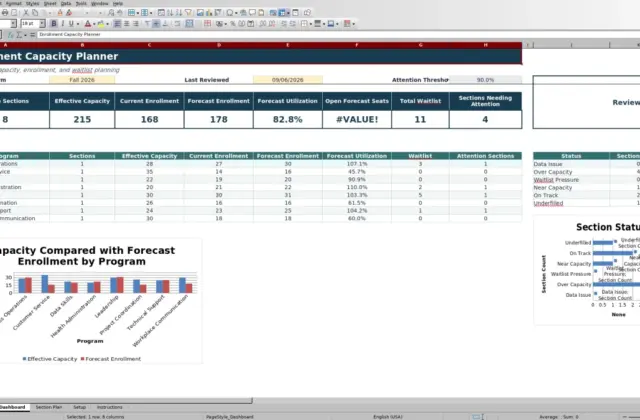Click the Add Decimal Place icon

(x=262, y=24)
